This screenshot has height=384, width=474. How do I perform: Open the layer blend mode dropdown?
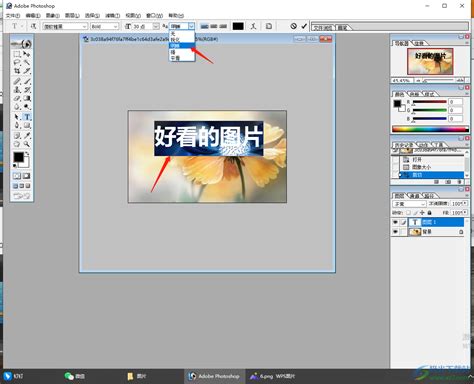(409, 203)
